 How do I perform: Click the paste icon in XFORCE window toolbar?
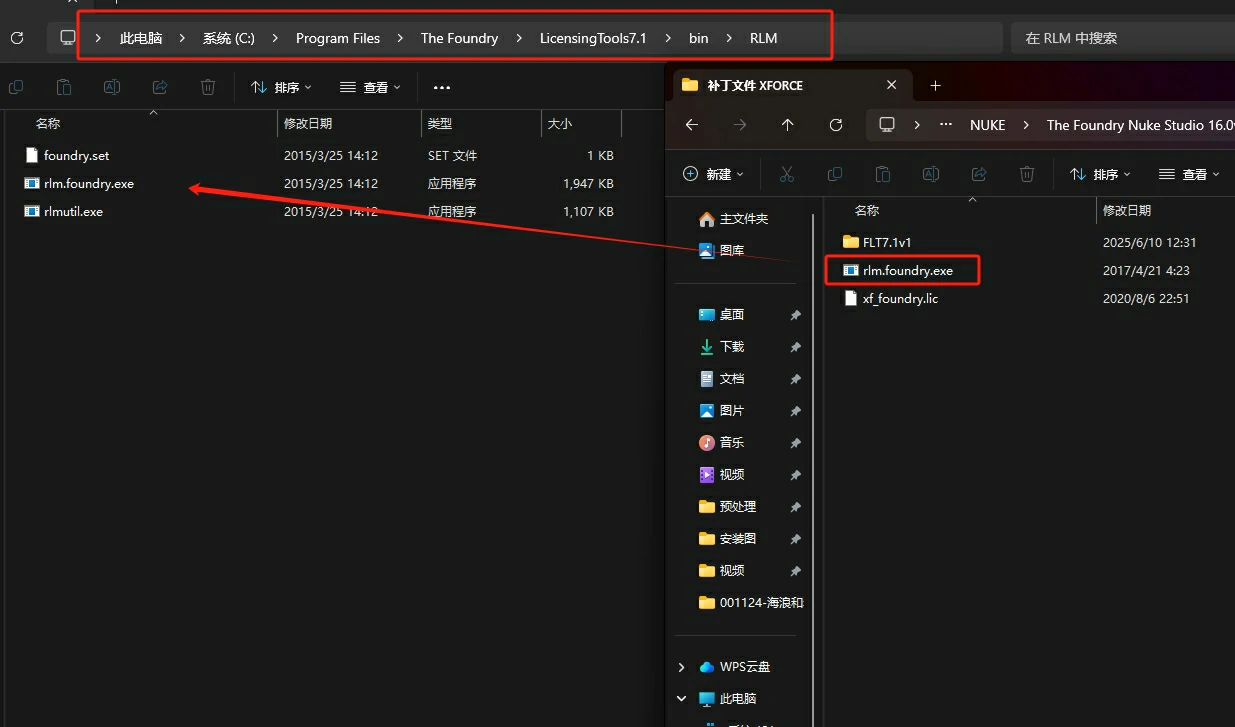click(883, 174)
